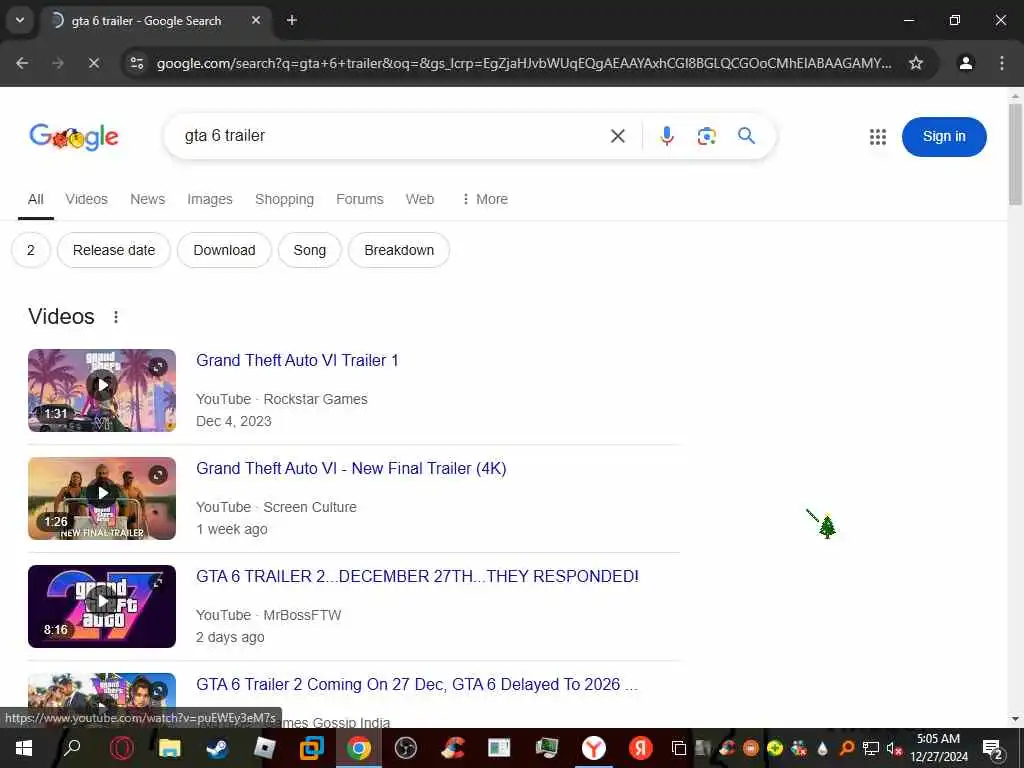This screenshot has width=1024, height=768.
Task: Click the Chrome icon on the taskbar
Action: 359,748
